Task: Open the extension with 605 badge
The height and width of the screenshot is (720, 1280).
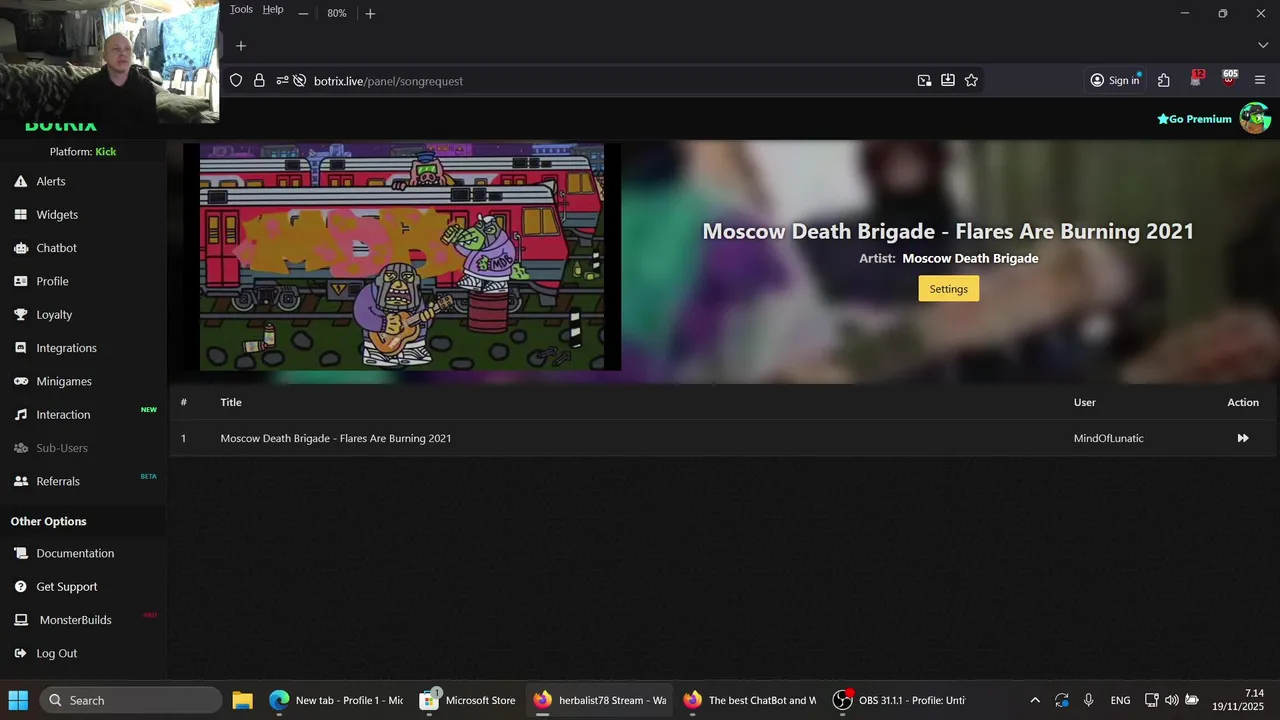Action: [x=1229, y=79]
